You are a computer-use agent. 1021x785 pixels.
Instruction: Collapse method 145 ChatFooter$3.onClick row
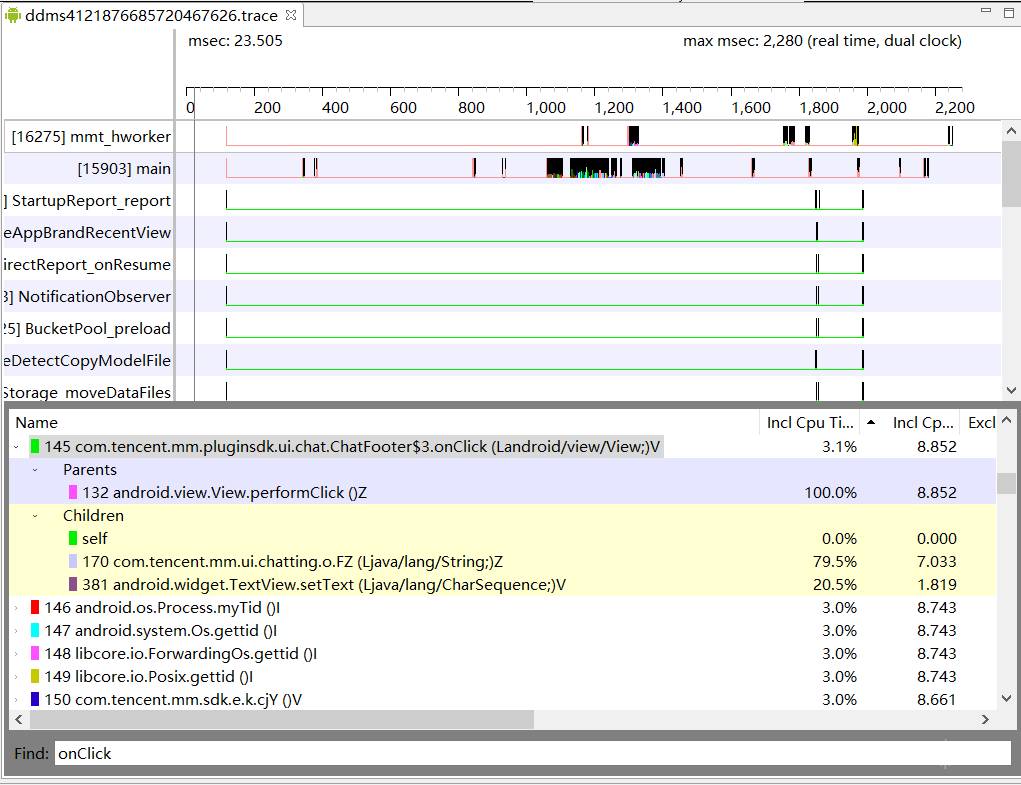[x=16, y=447]
